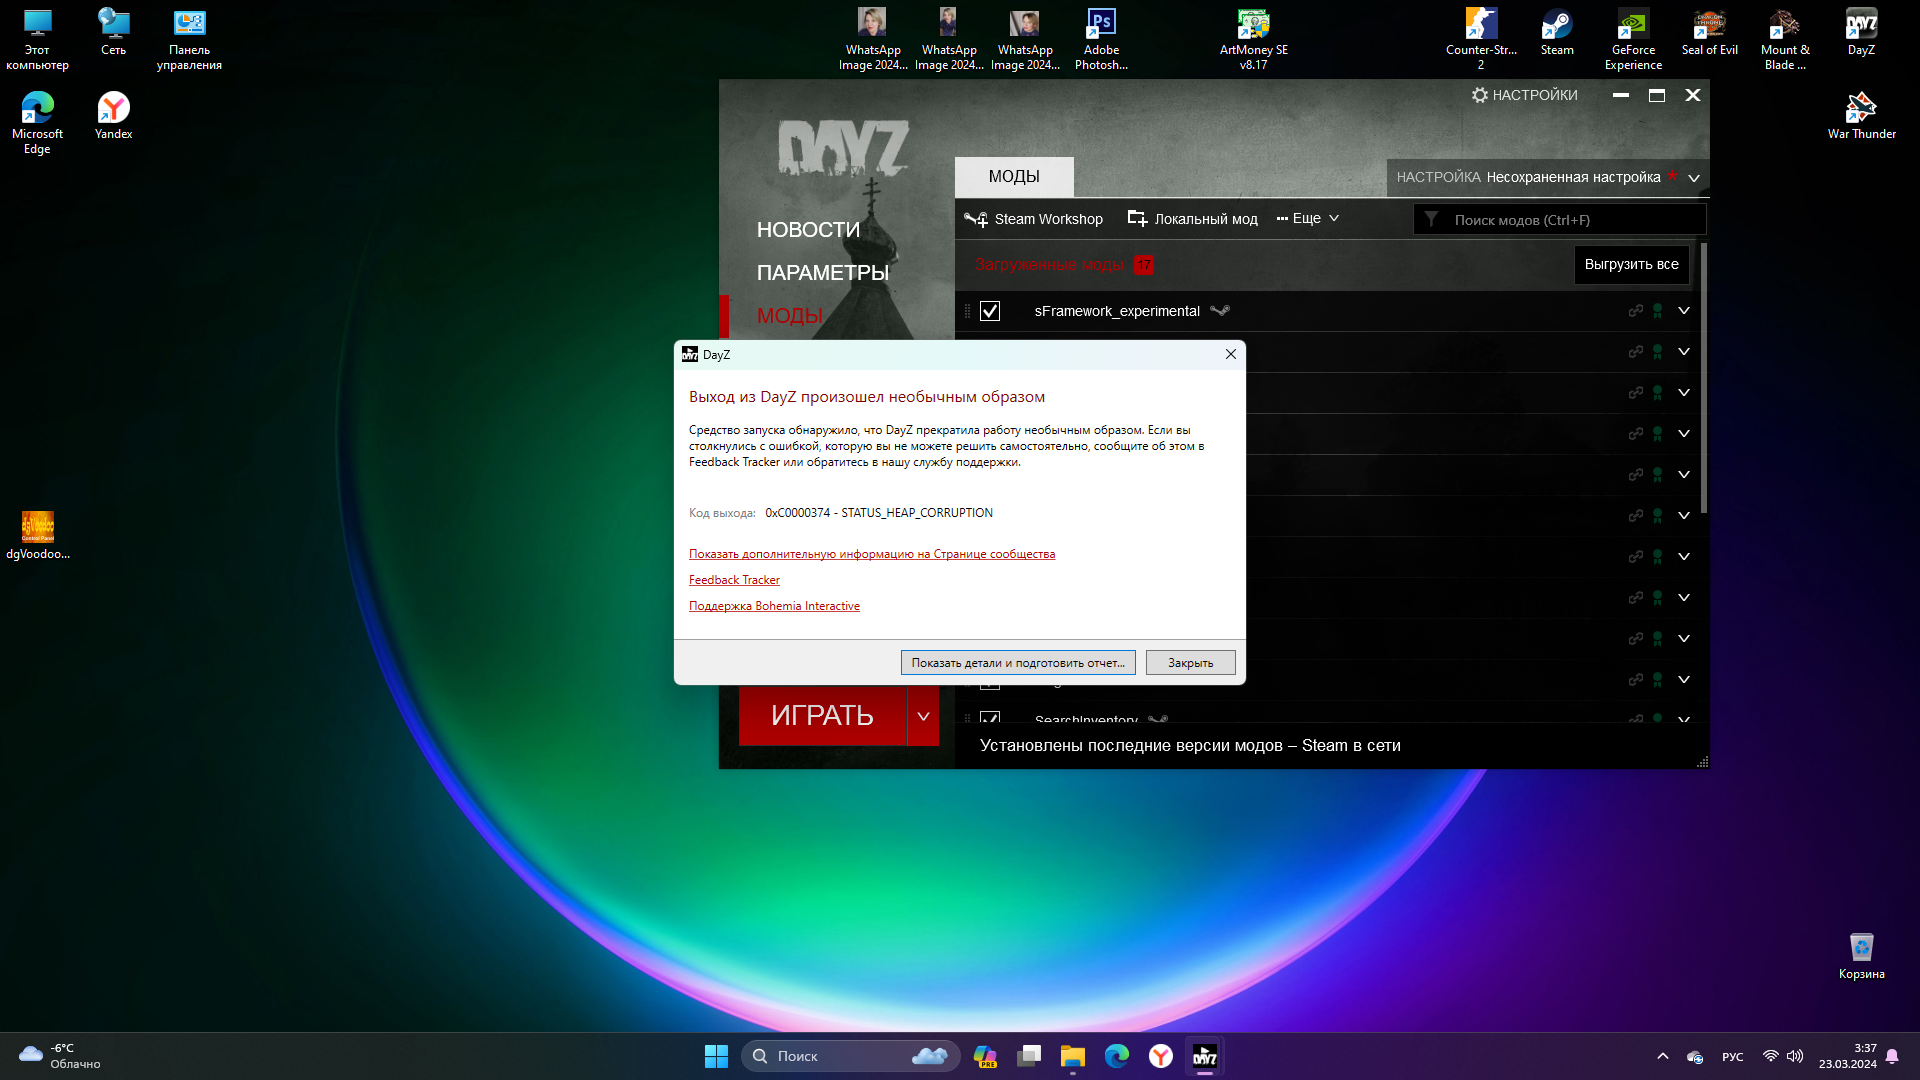Open НОВОСТИ in the launcher sidebar
The height and width of the screenshot is (1080, 1920).
(x=808, y=230)
